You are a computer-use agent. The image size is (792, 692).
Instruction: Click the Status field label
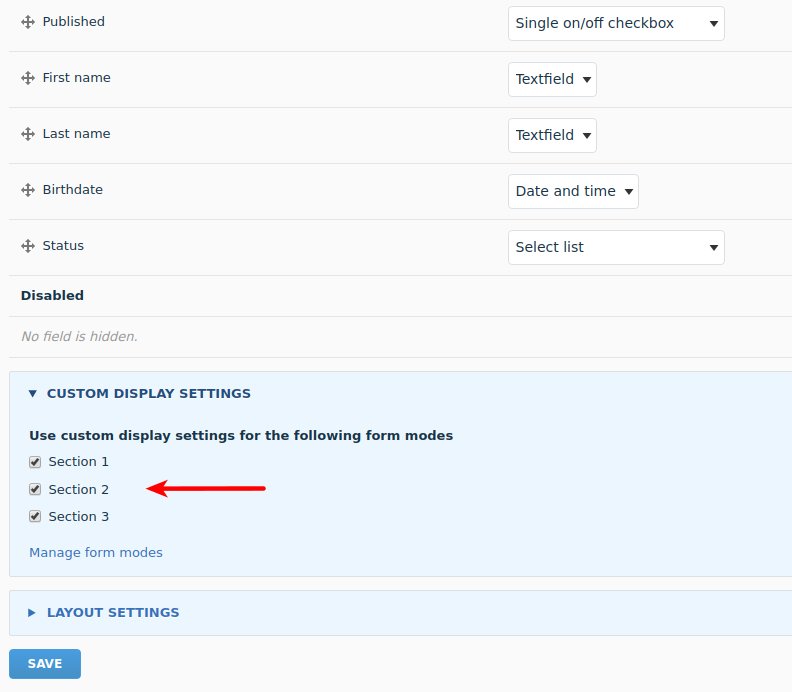pos(63,246)
